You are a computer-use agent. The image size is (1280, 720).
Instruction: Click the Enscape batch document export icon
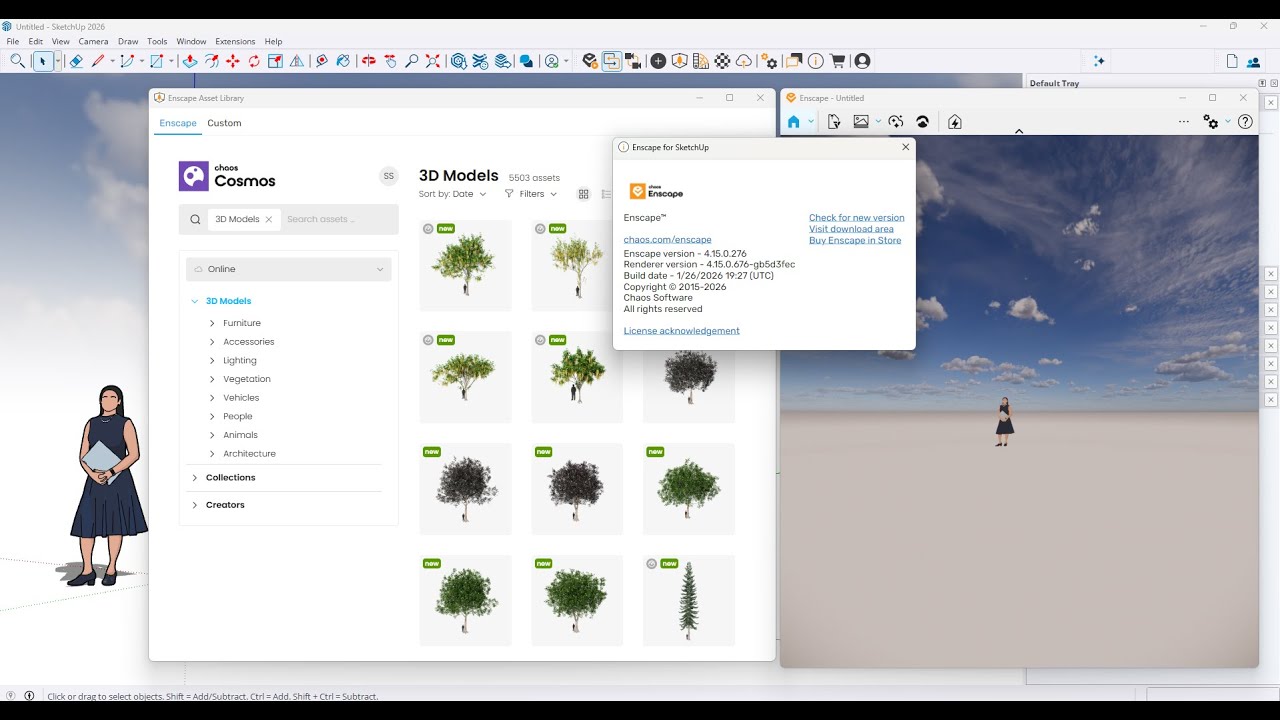[x=834, y=122]
